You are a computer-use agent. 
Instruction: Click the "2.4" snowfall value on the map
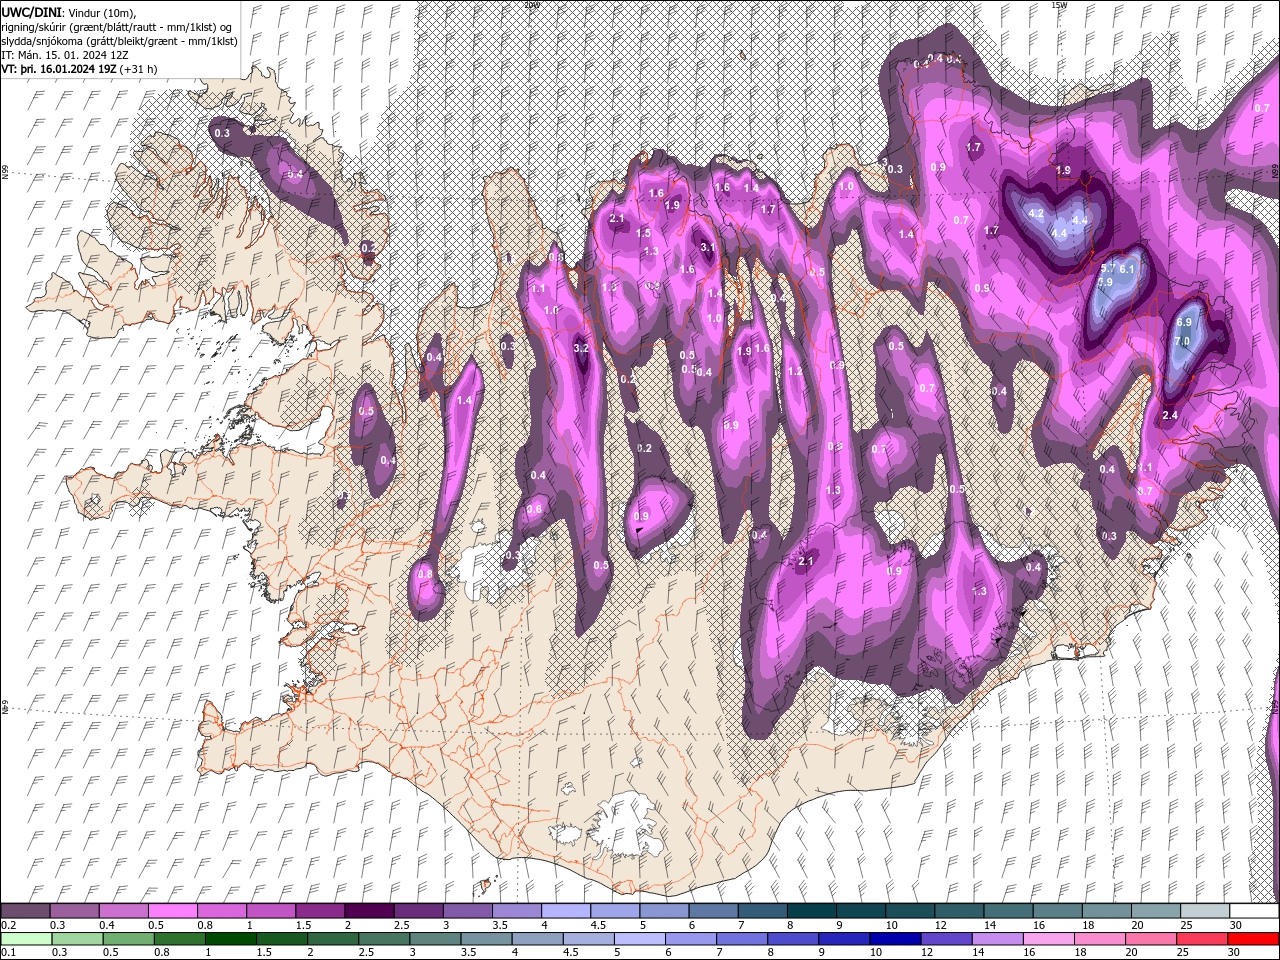[1170, 415]
